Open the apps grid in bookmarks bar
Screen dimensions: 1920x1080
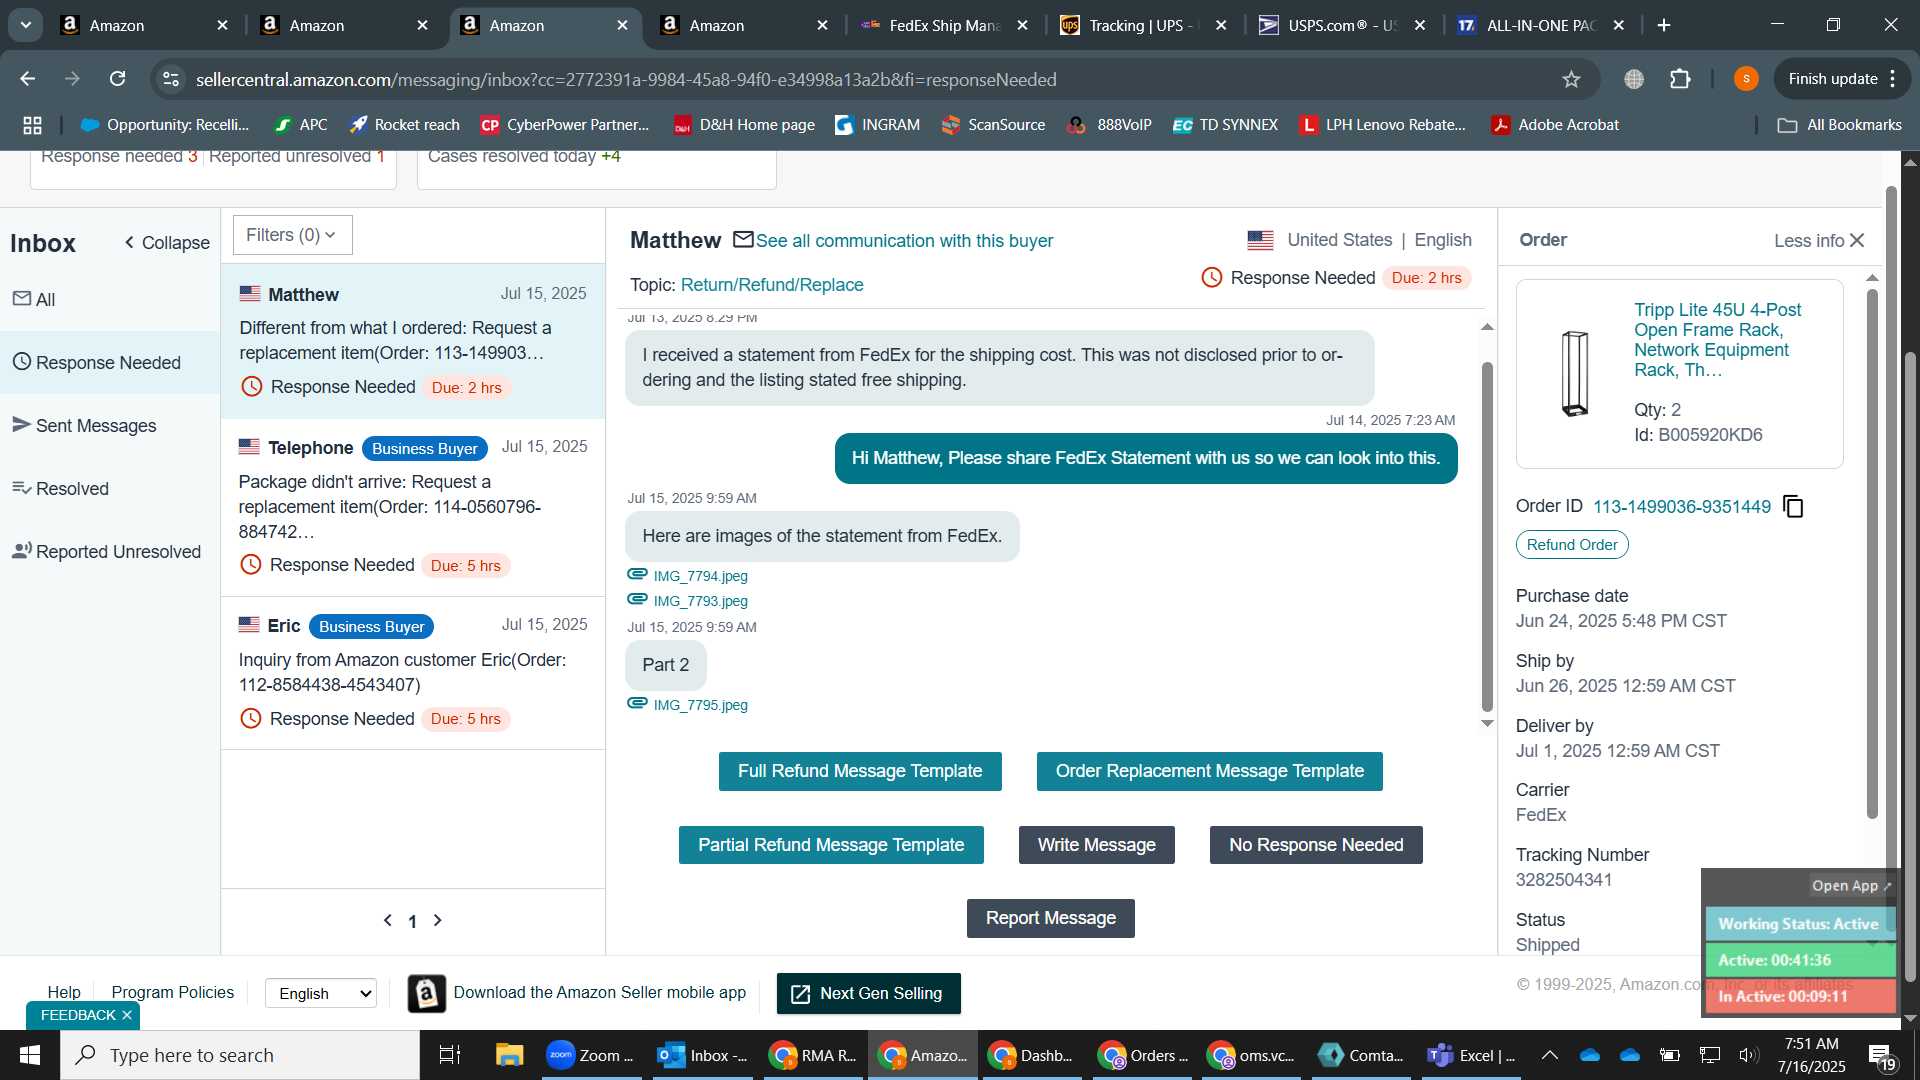(x=32, y=125)
